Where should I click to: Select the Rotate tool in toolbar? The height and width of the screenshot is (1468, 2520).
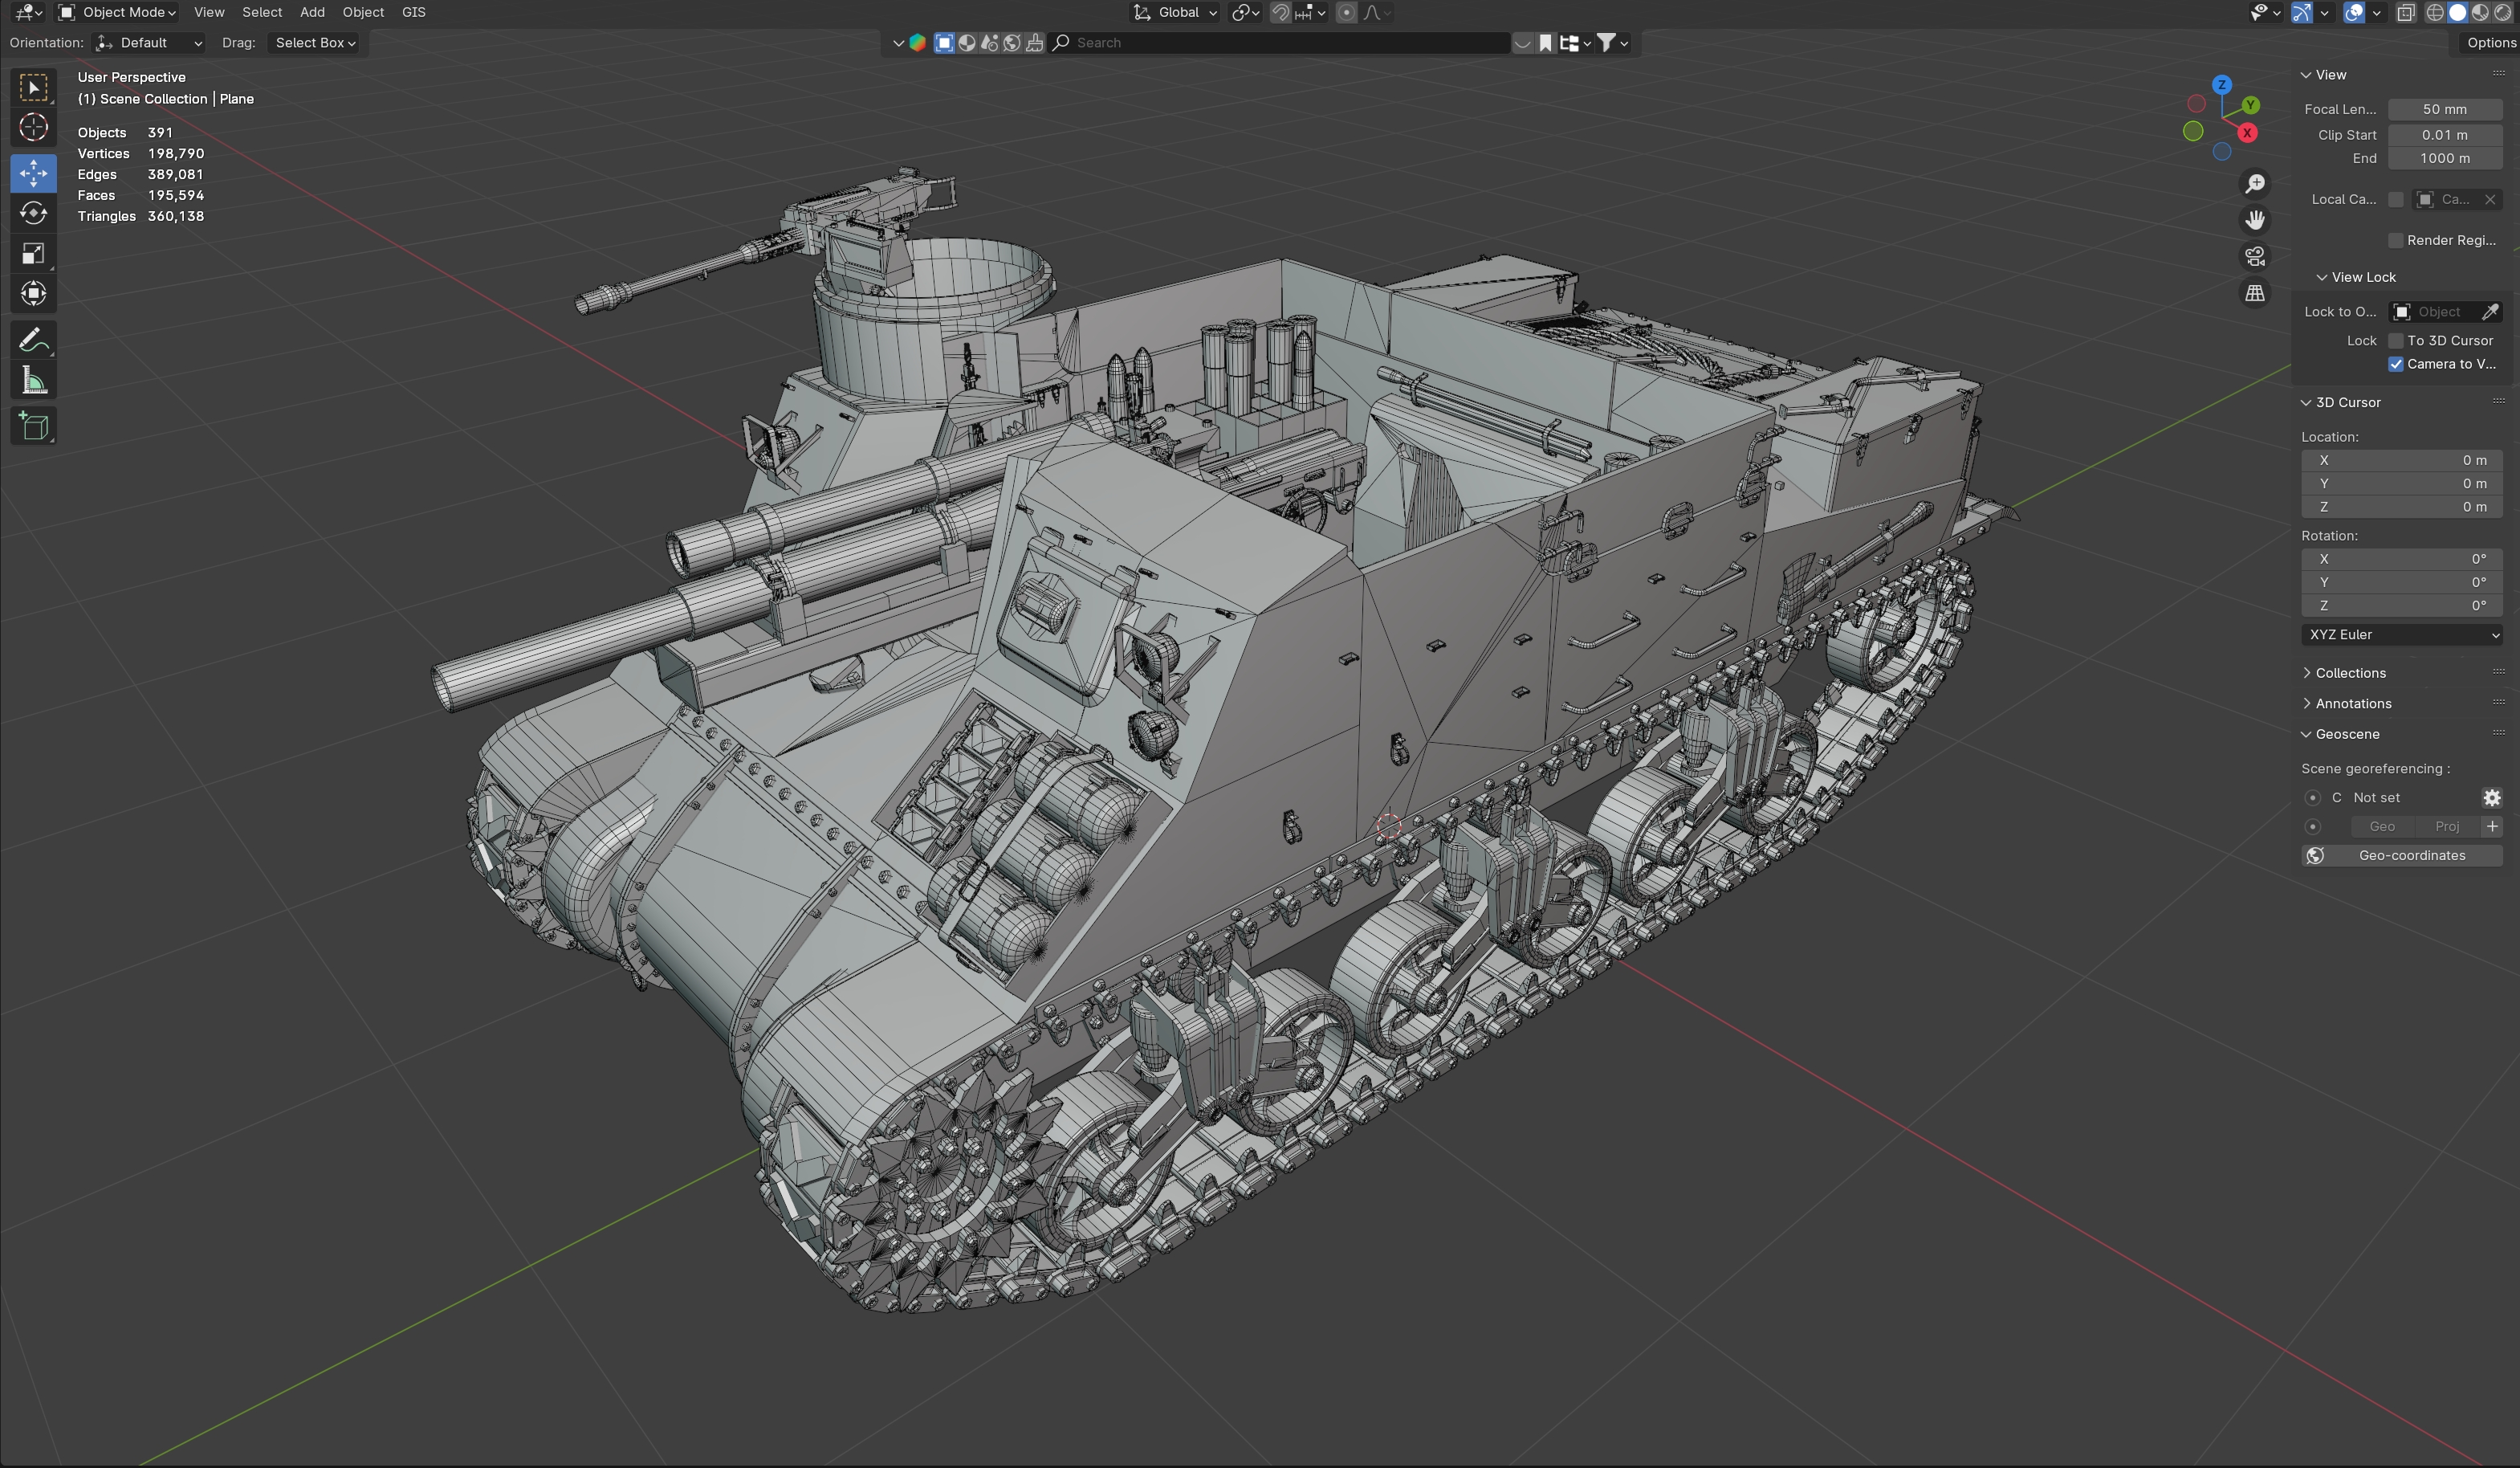[33, 213]
